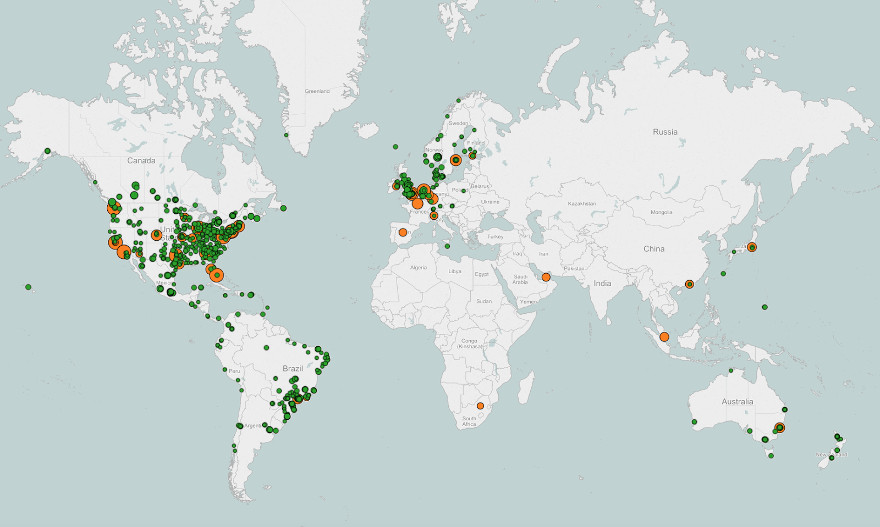
Task: Click the Canada country label
Action: click(141, 160)
